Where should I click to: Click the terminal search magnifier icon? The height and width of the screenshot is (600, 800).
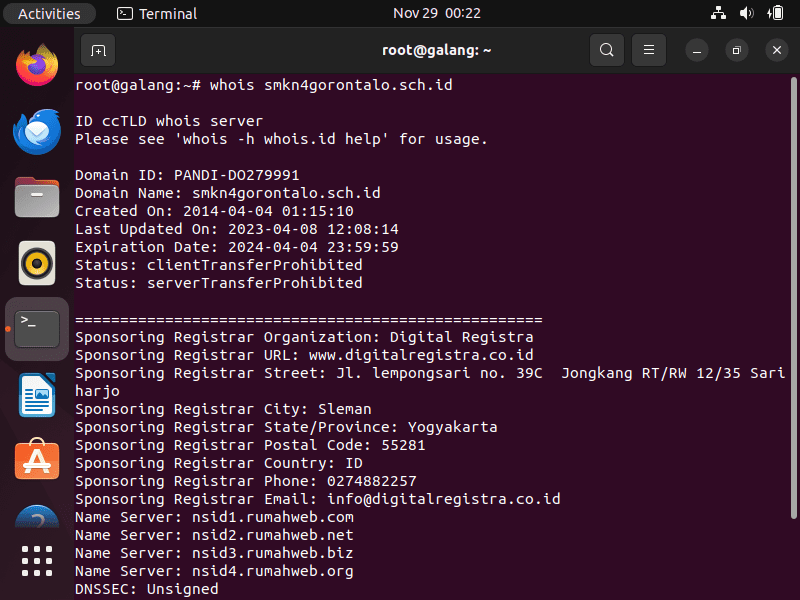click(607, 50)
